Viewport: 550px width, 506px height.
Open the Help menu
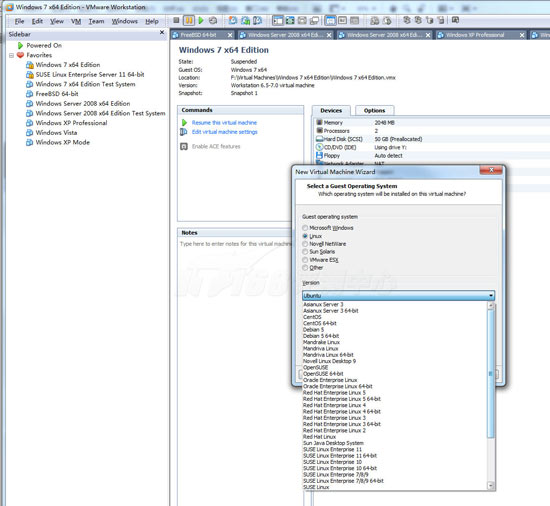(152, 21)
